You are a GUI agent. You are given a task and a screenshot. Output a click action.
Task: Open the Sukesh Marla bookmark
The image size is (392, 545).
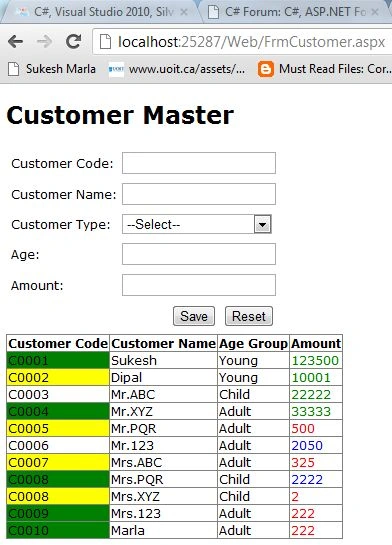coord(52,69)
